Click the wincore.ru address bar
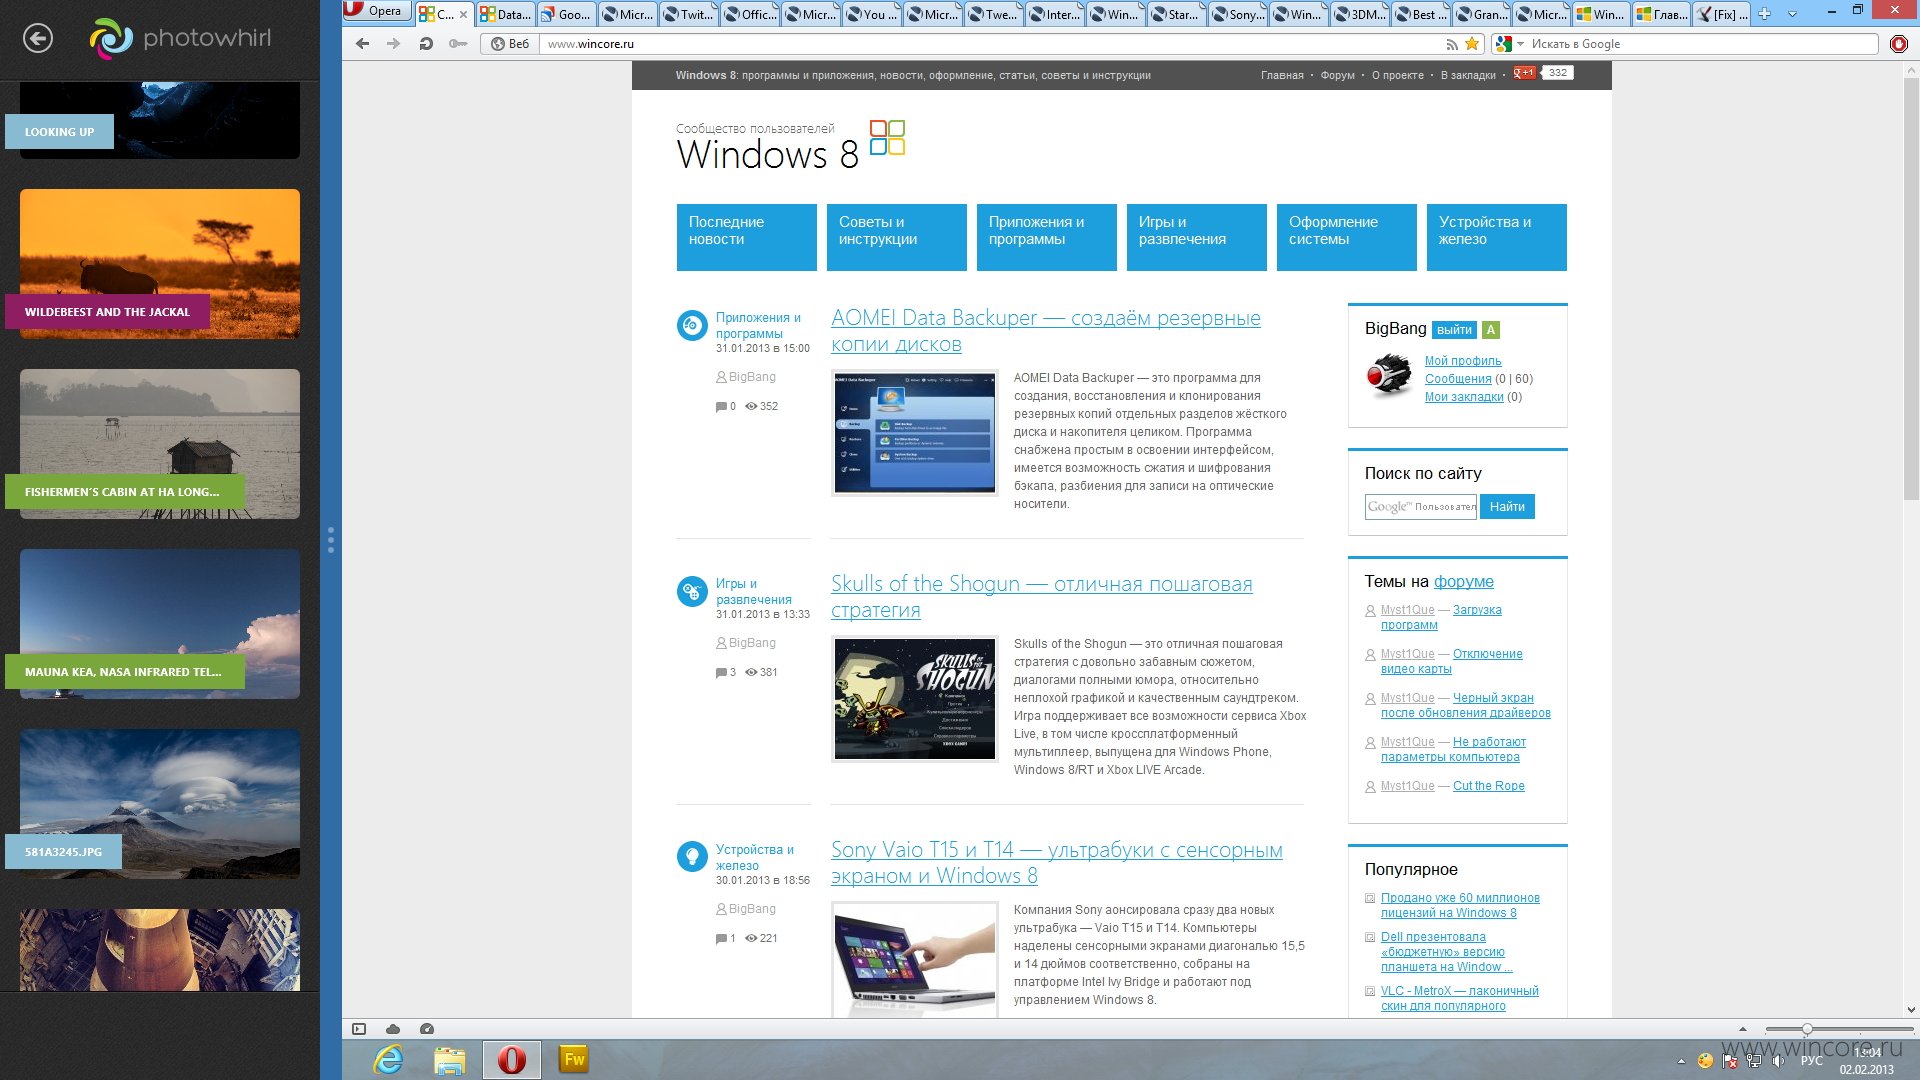The width and height of the screenshot is (1920, 1080). [990, 44]
